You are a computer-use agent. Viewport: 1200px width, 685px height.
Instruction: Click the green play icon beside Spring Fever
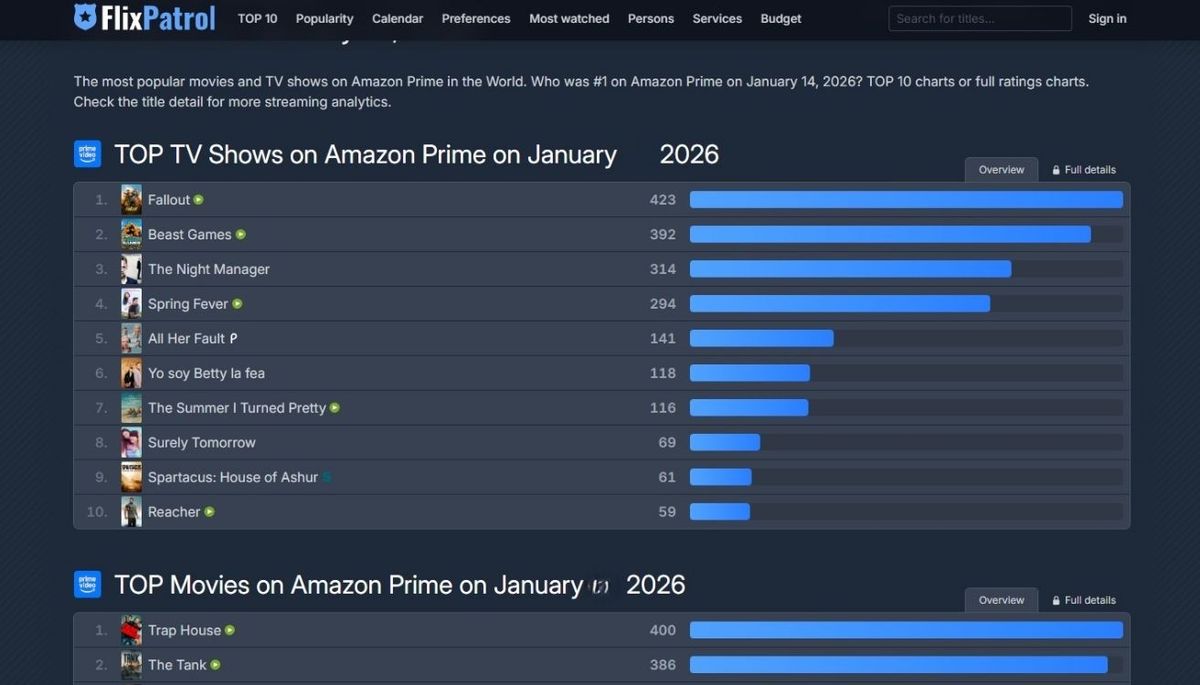[x=238, y=304]
